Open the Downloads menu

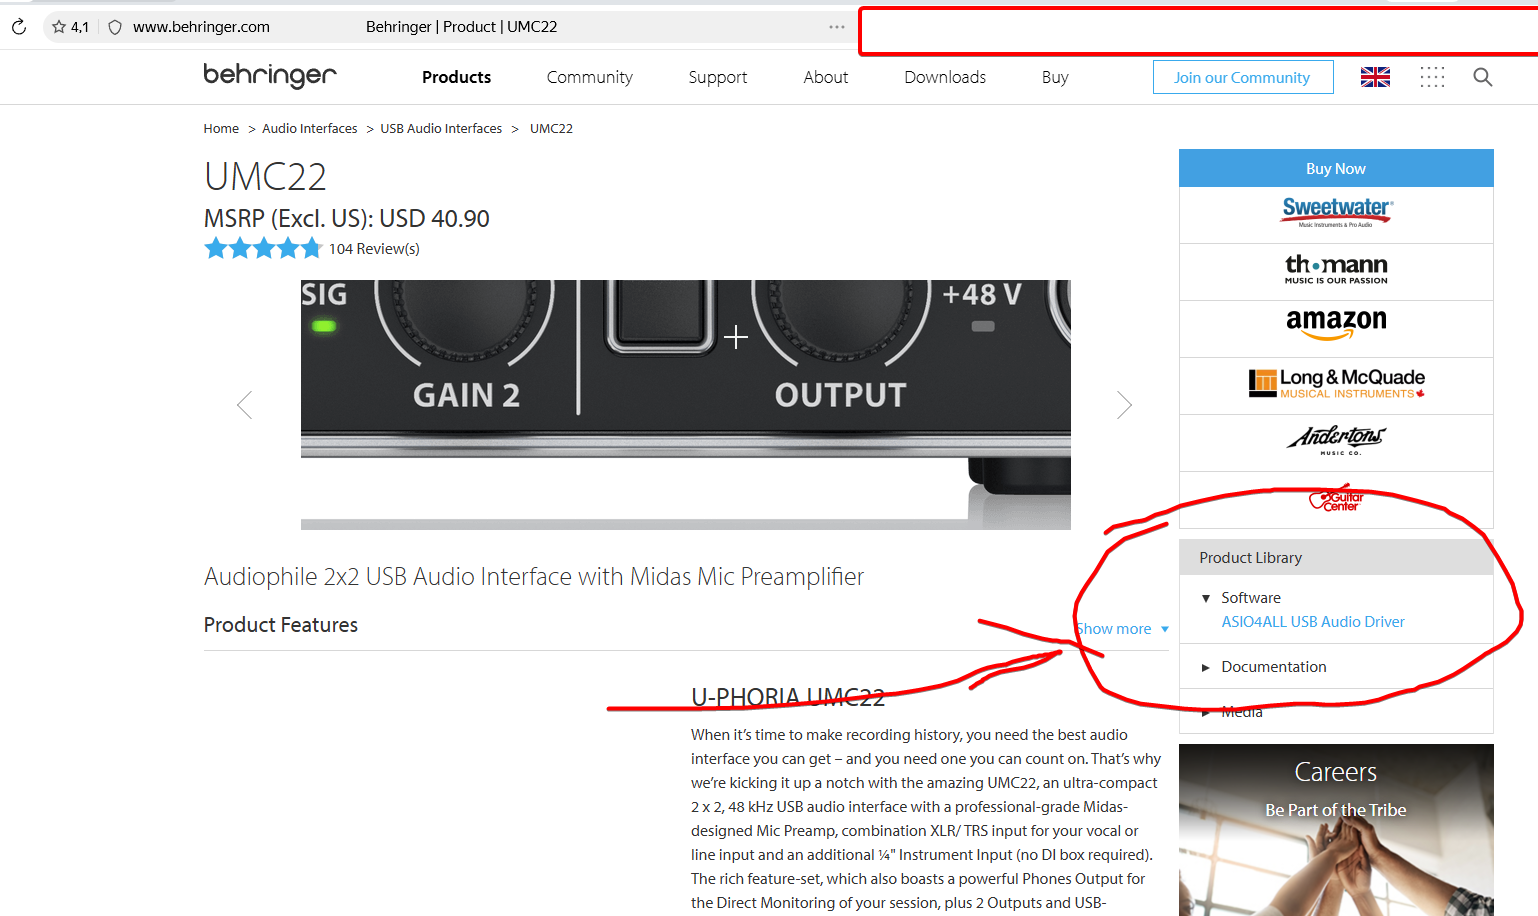pos(945,77)
